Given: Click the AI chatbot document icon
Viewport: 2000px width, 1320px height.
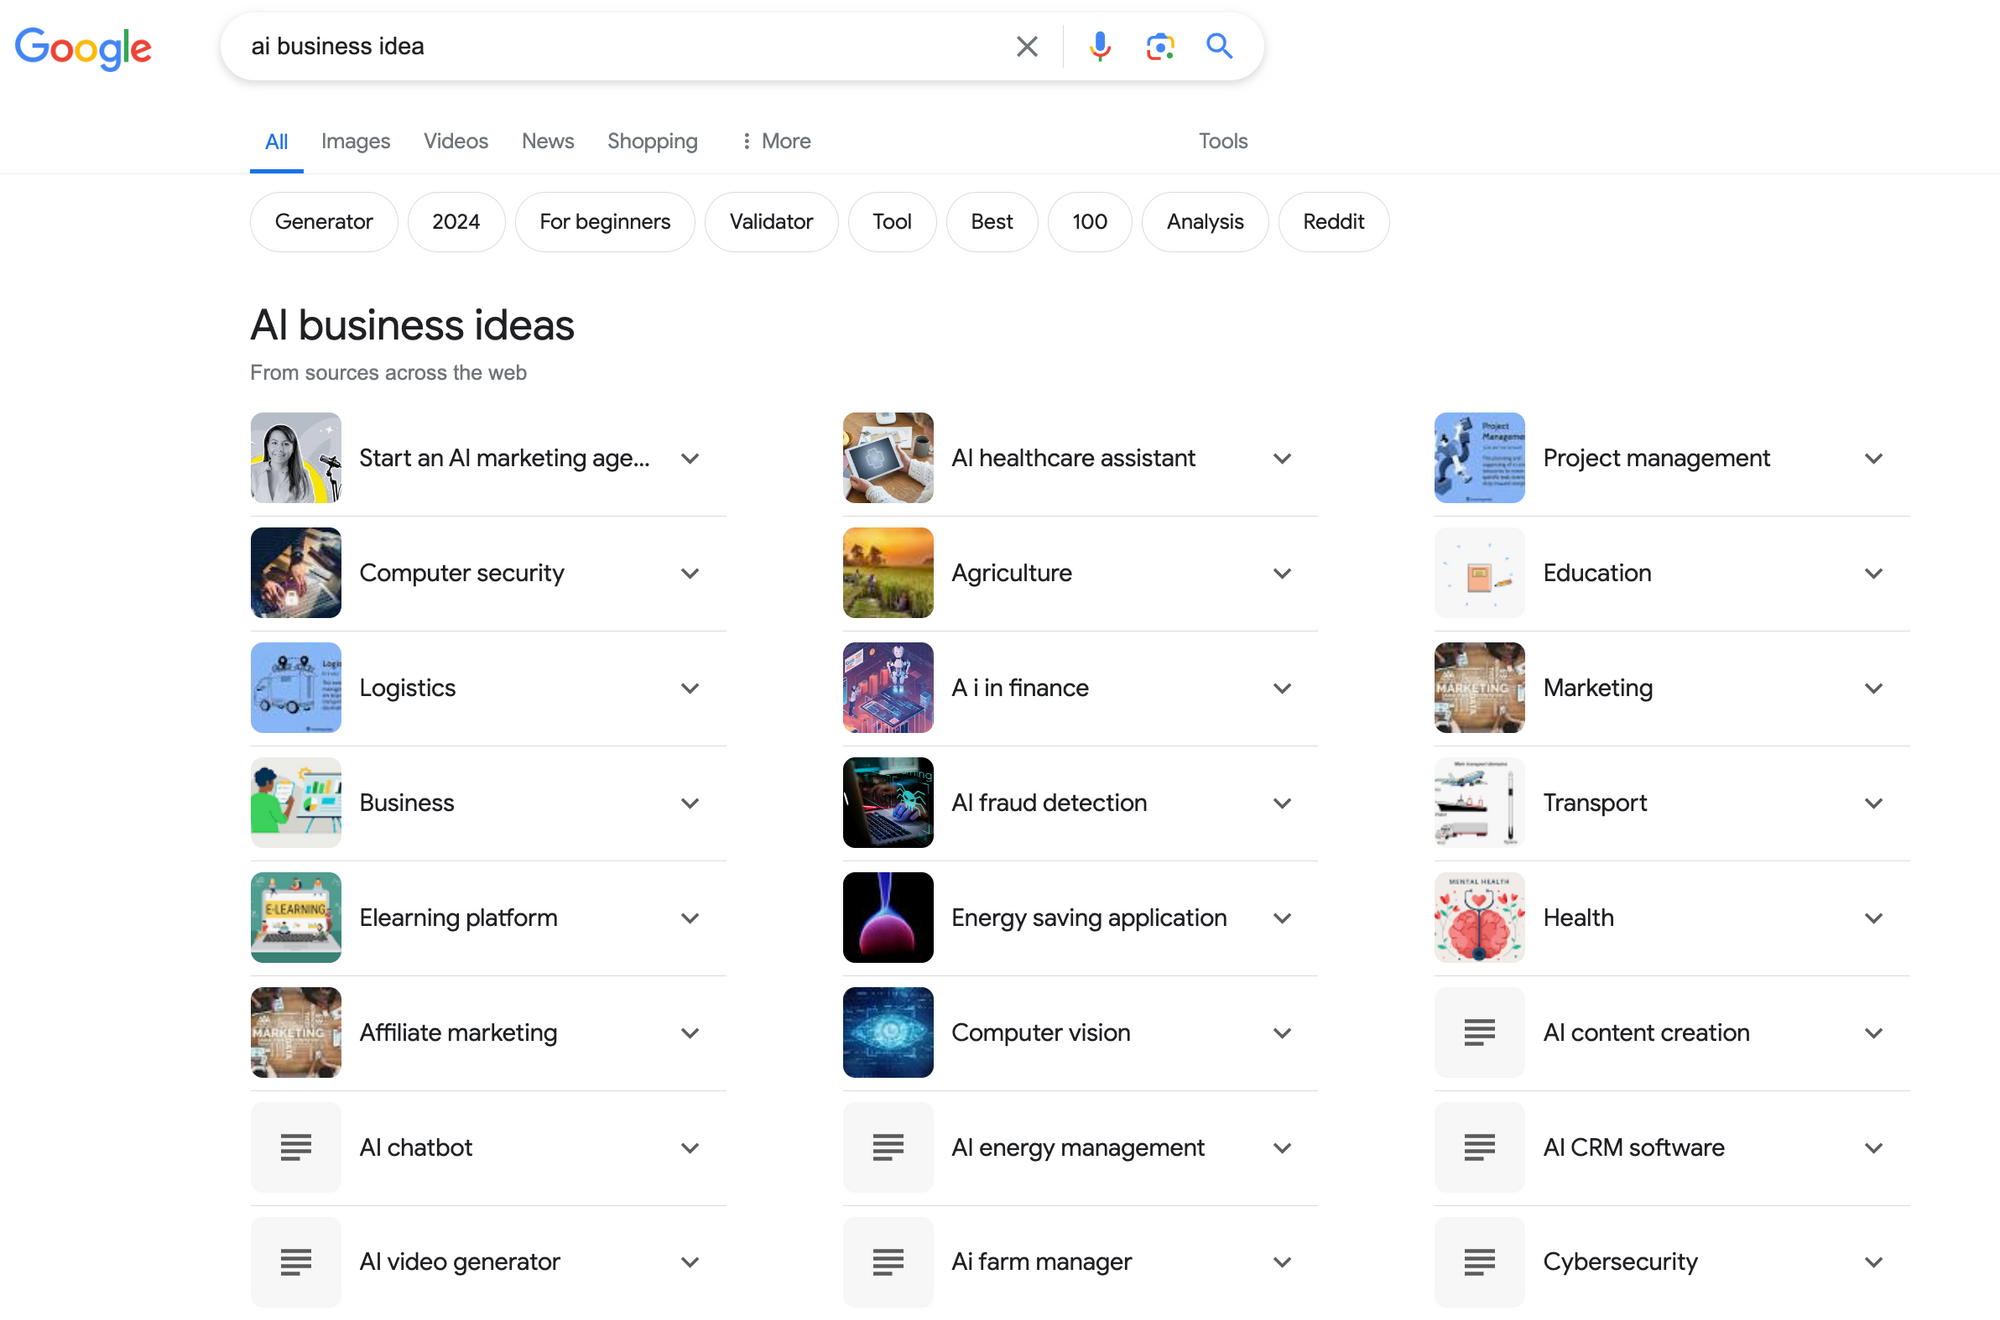Looking at the screenshot, I should pyautogui.click(x=296, y=1147).
